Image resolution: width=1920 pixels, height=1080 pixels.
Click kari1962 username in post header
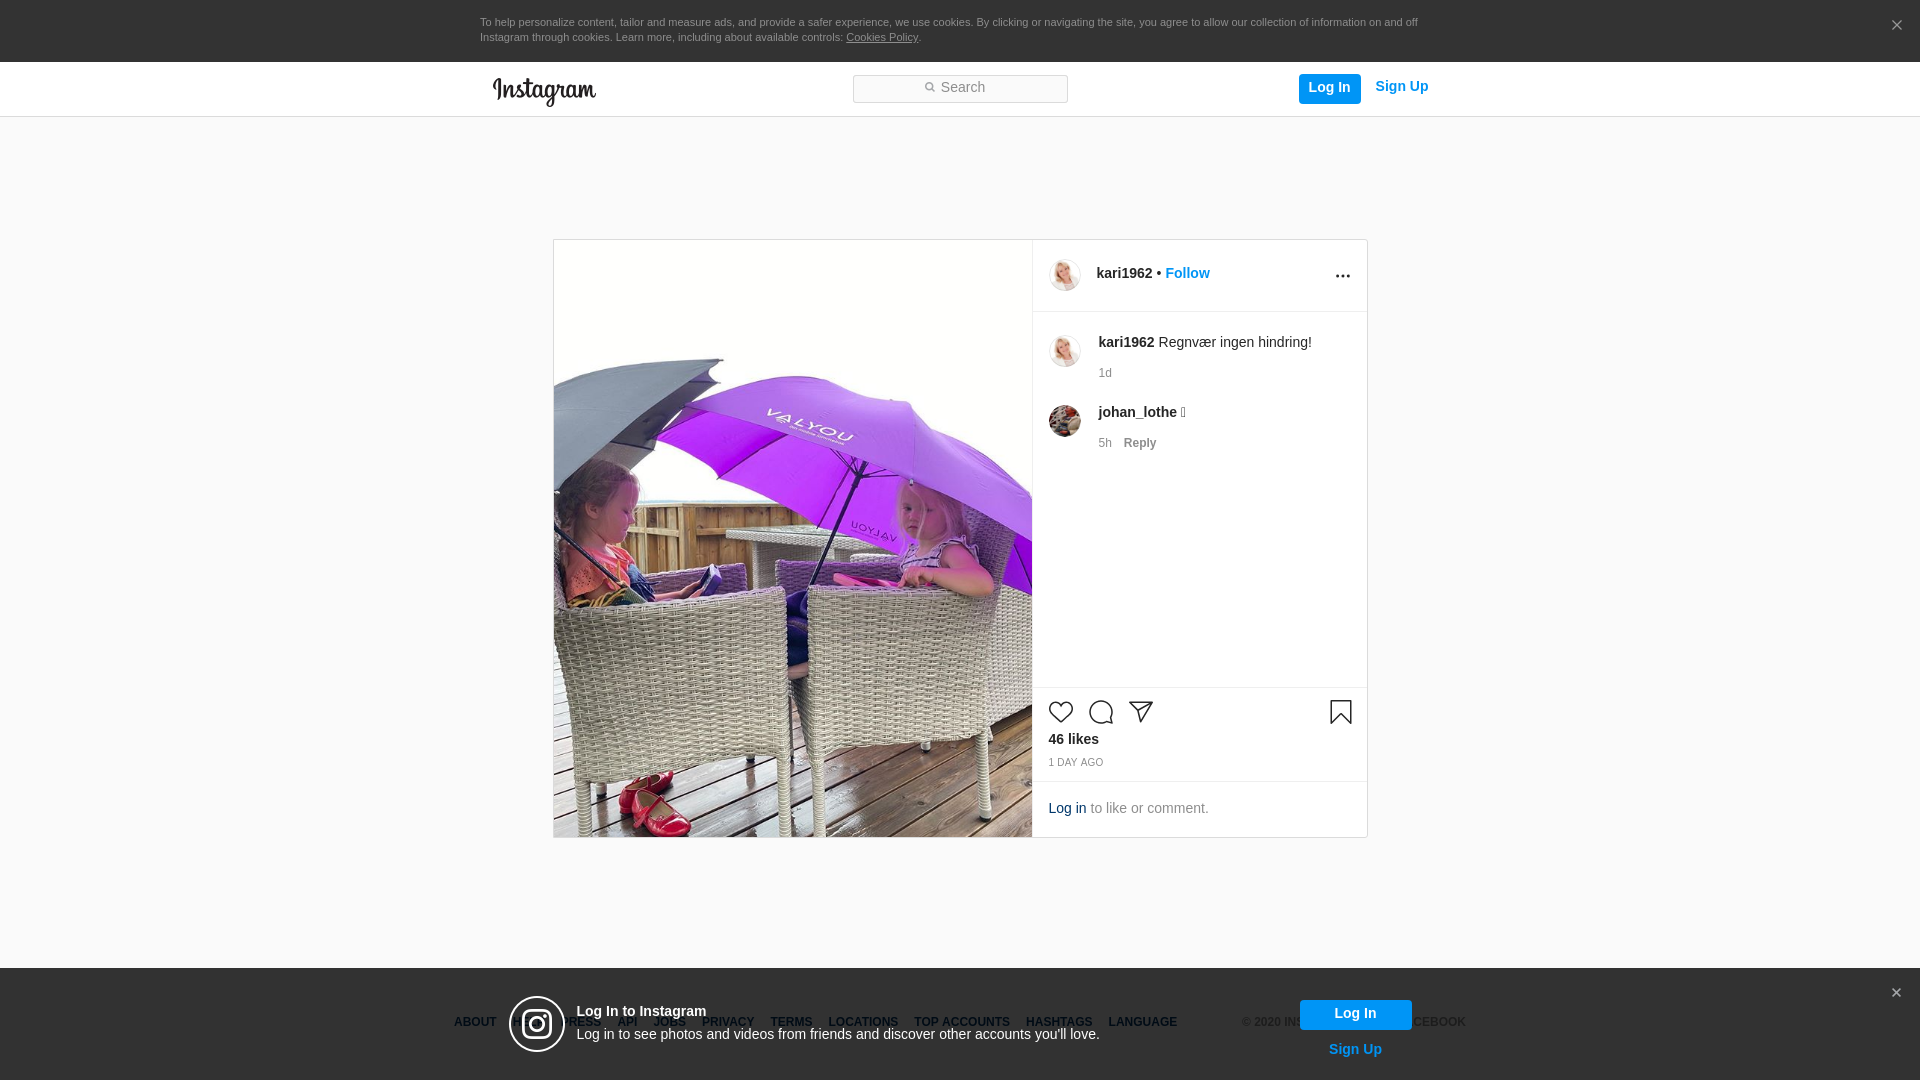(x=1124, y=273)
